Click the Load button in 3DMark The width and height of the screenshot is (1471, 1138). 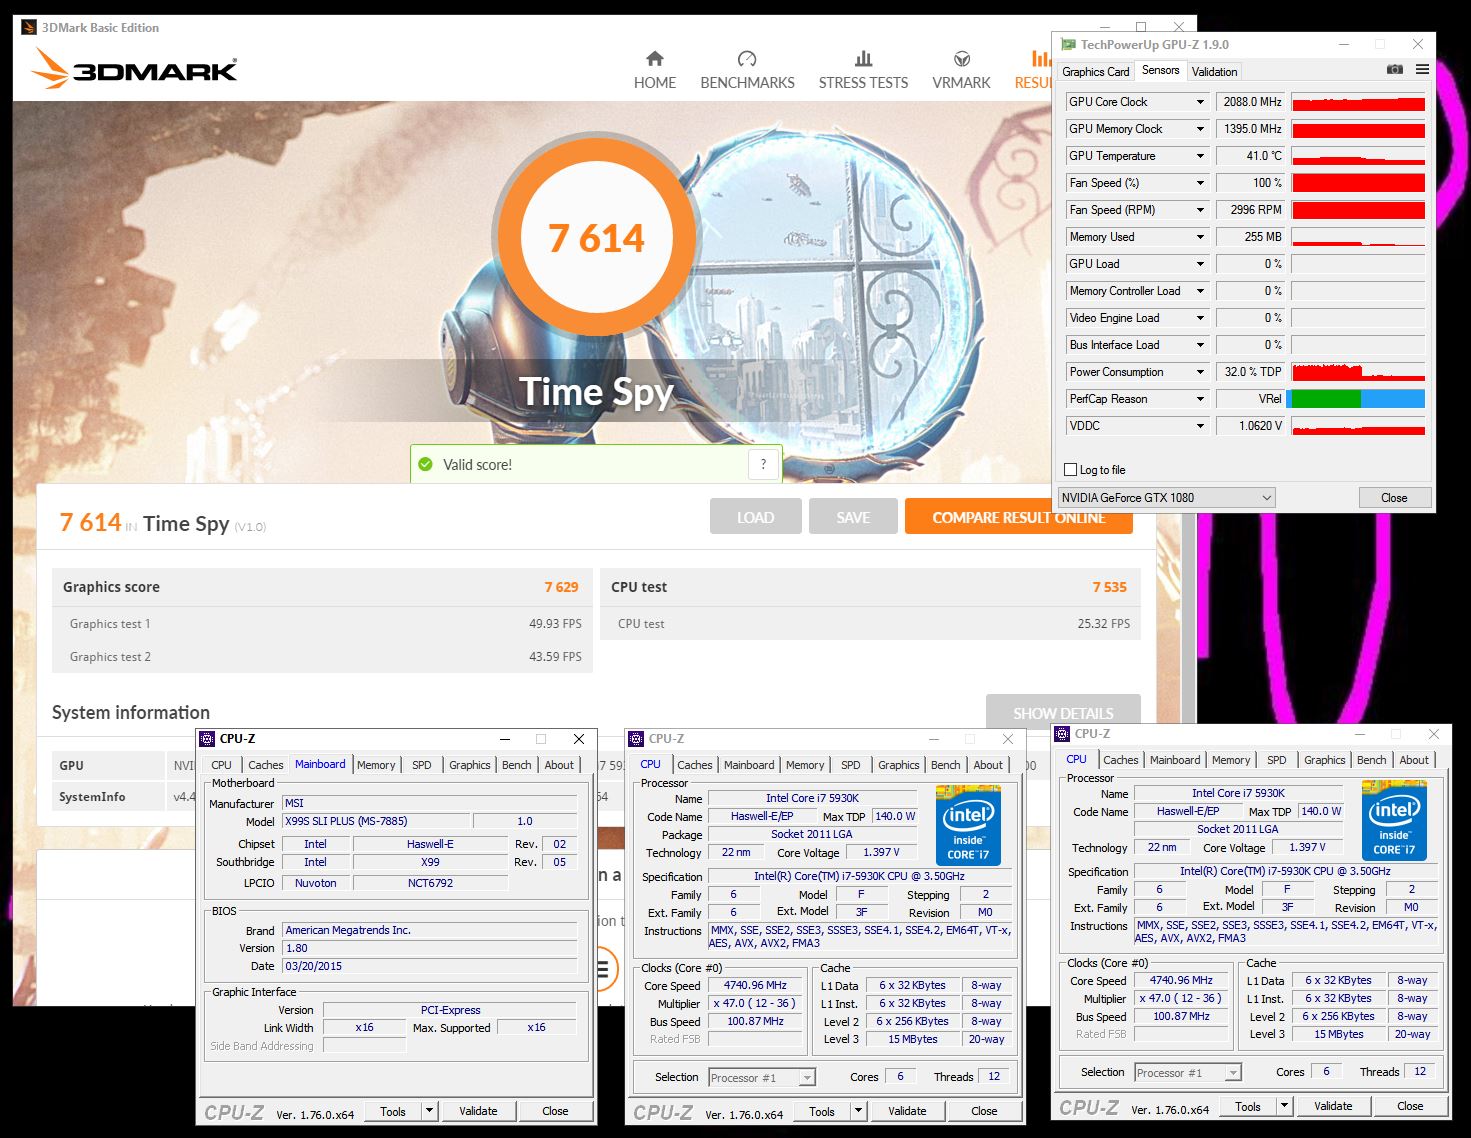pos(755,517)
